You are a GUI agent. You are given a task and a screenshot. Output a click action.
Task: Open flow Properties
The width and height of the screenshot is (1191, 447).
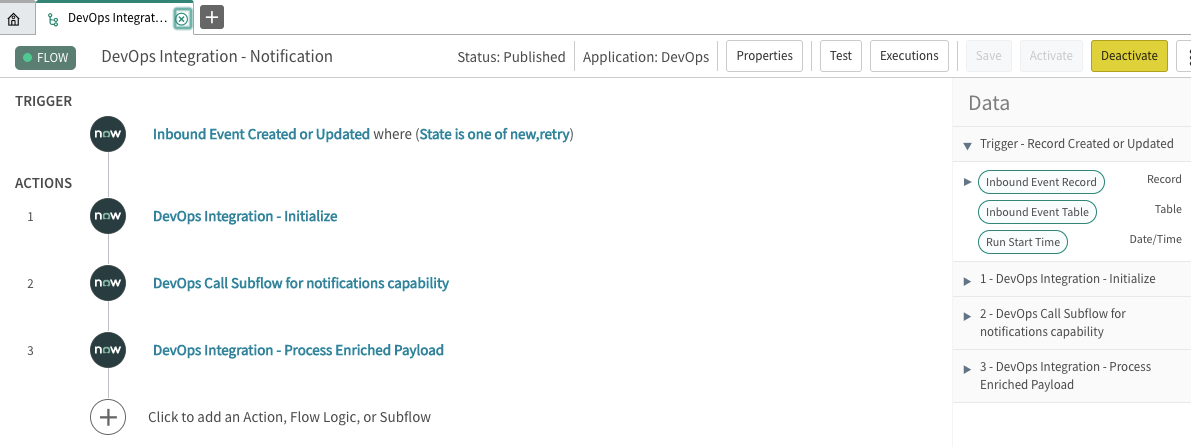coord(764,56)
